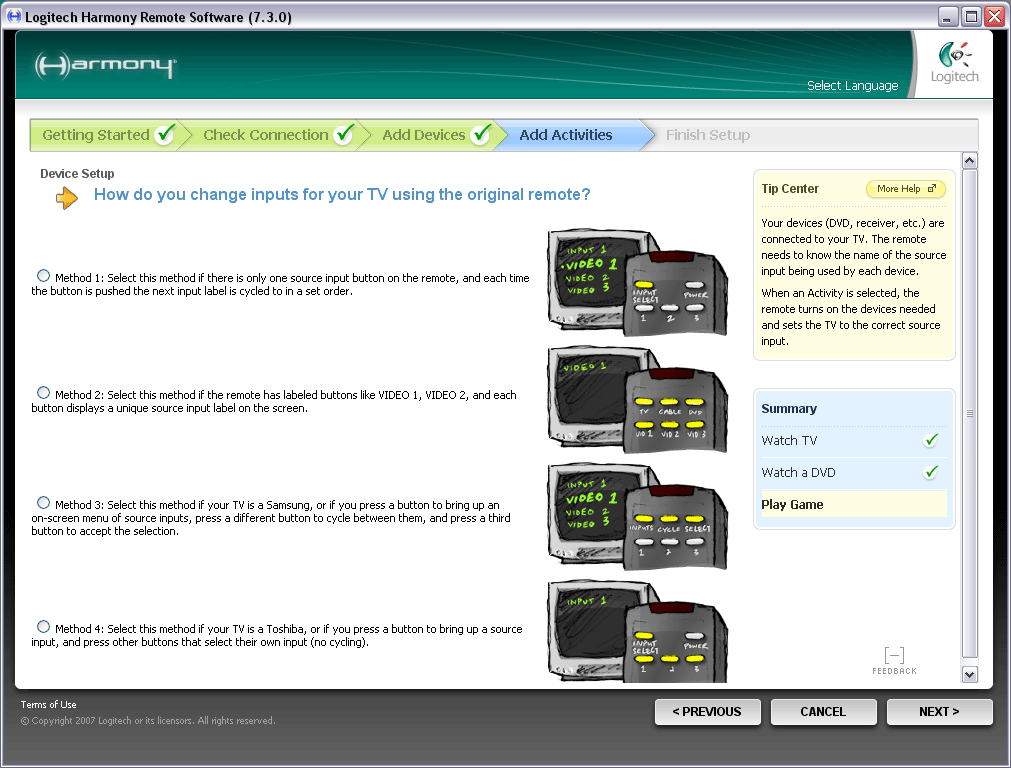Click the Tip Center heading
This screenshot has width=1011, height=768.
pos(790,189)
